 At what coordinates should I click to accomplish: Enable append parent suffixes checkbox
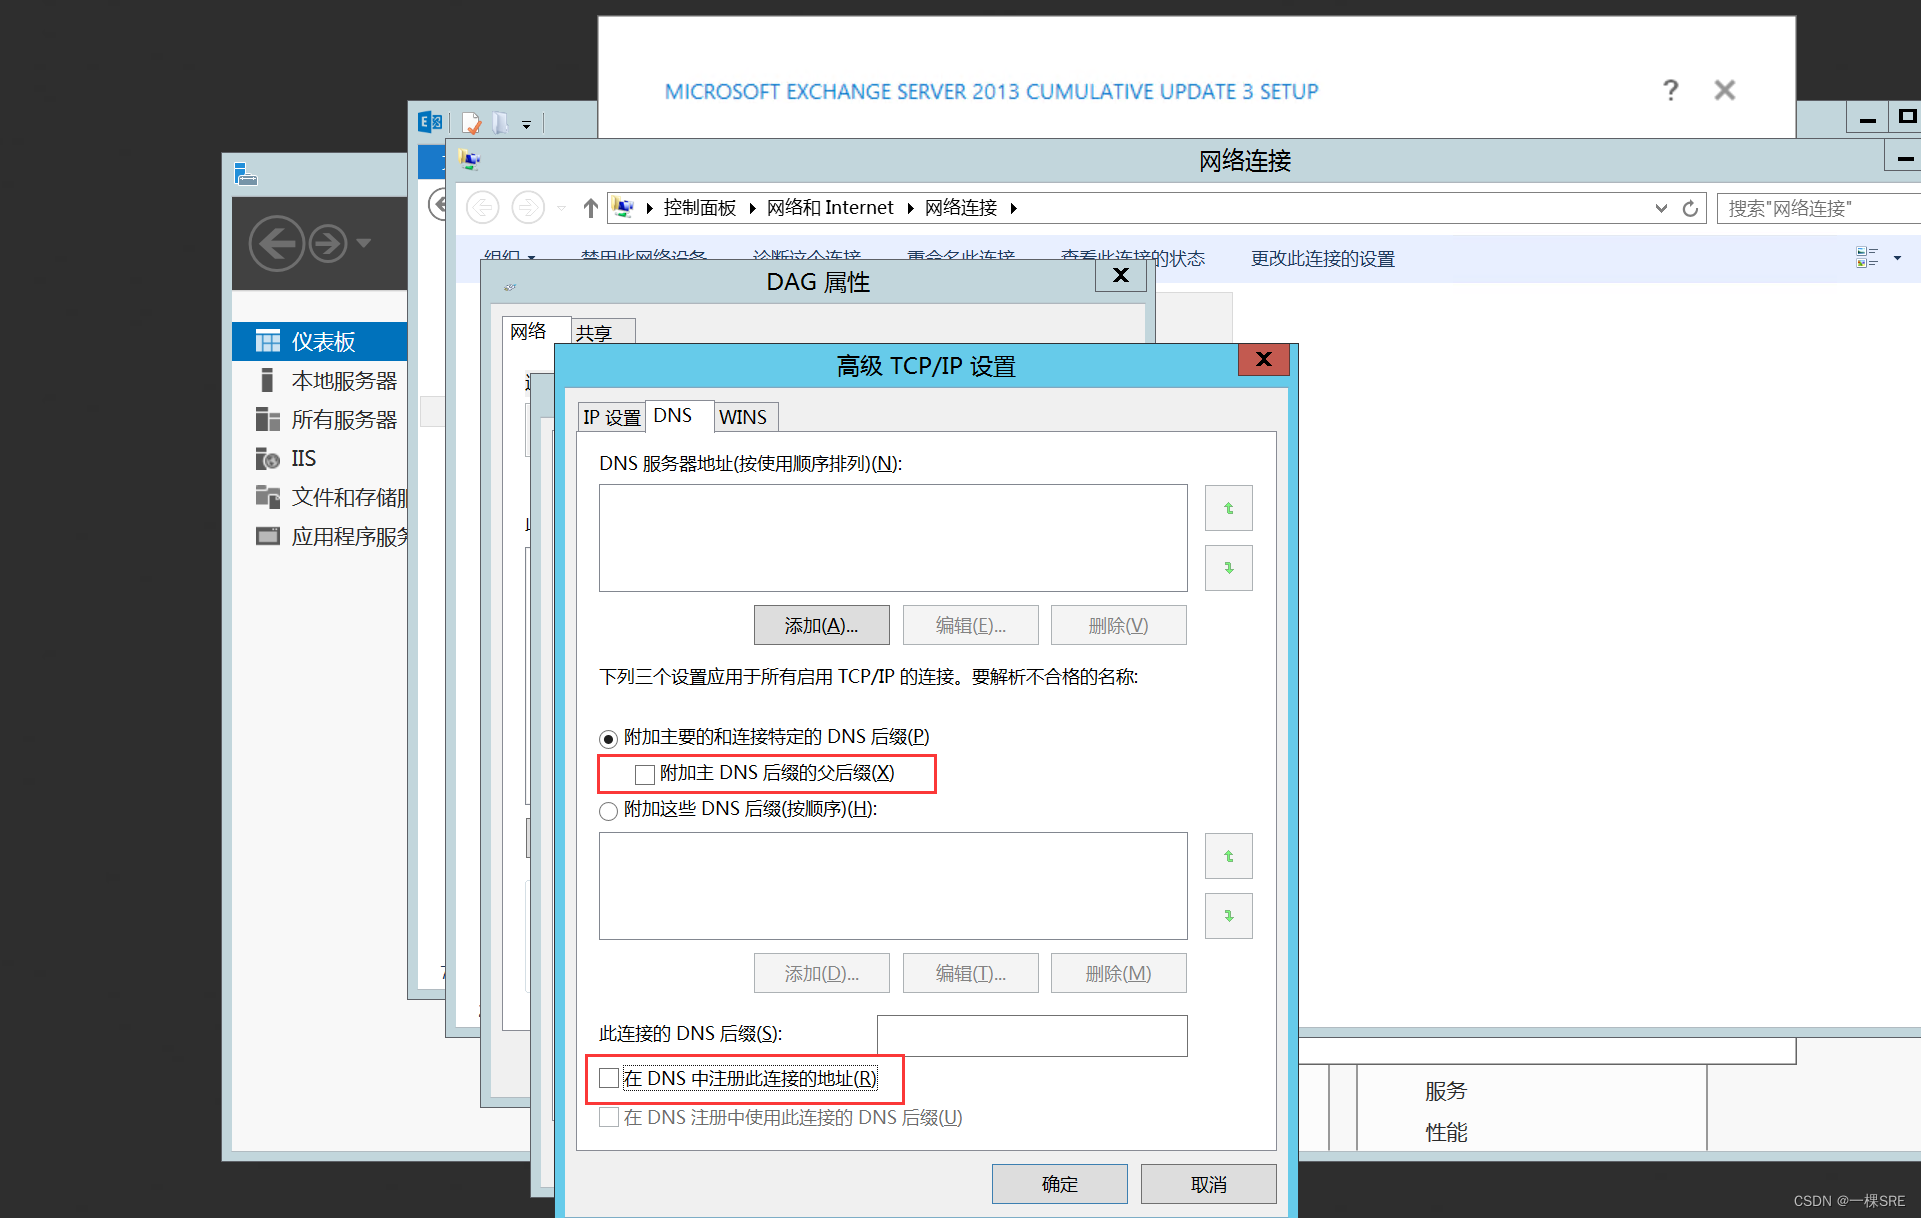[x=645, y=774]
